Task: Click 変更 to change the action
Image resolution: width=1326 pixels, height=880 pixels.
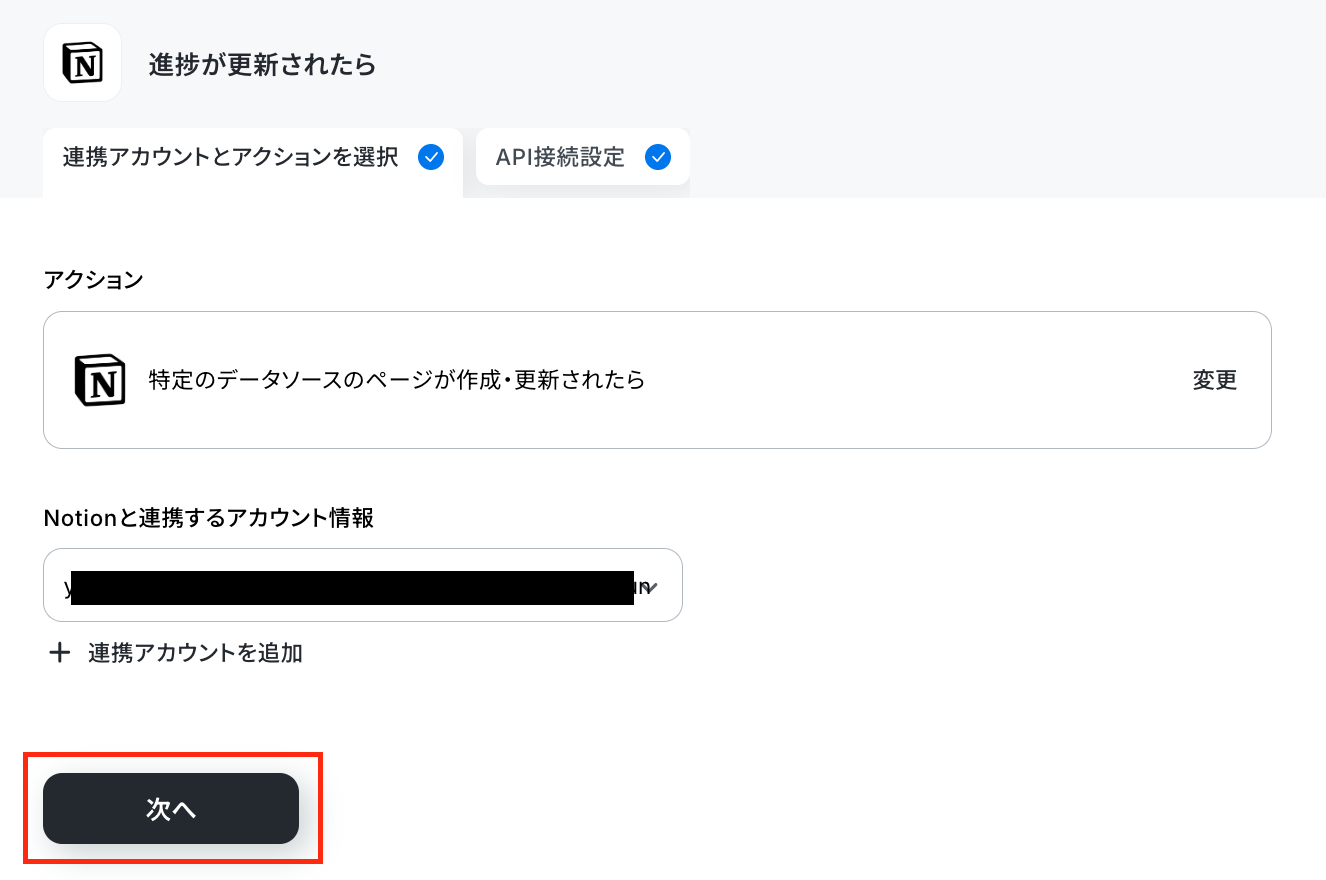Action: (x=1215, y=380)
